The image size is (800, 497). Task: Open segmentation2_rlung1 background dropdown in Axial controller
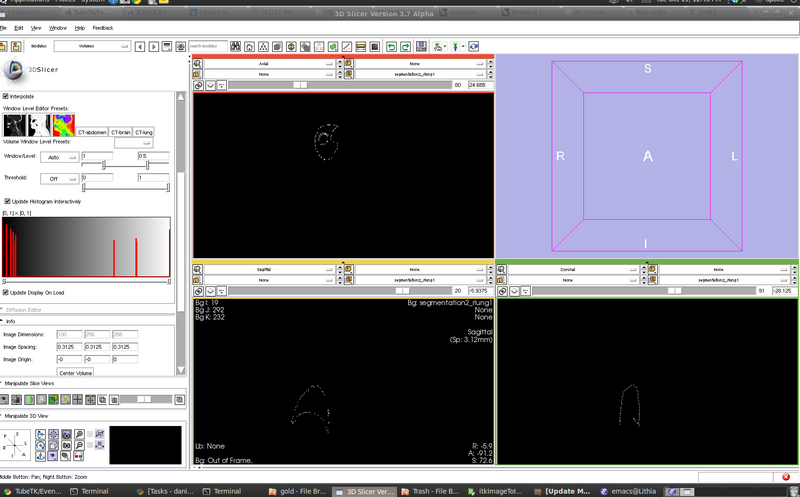pos(419,74)
